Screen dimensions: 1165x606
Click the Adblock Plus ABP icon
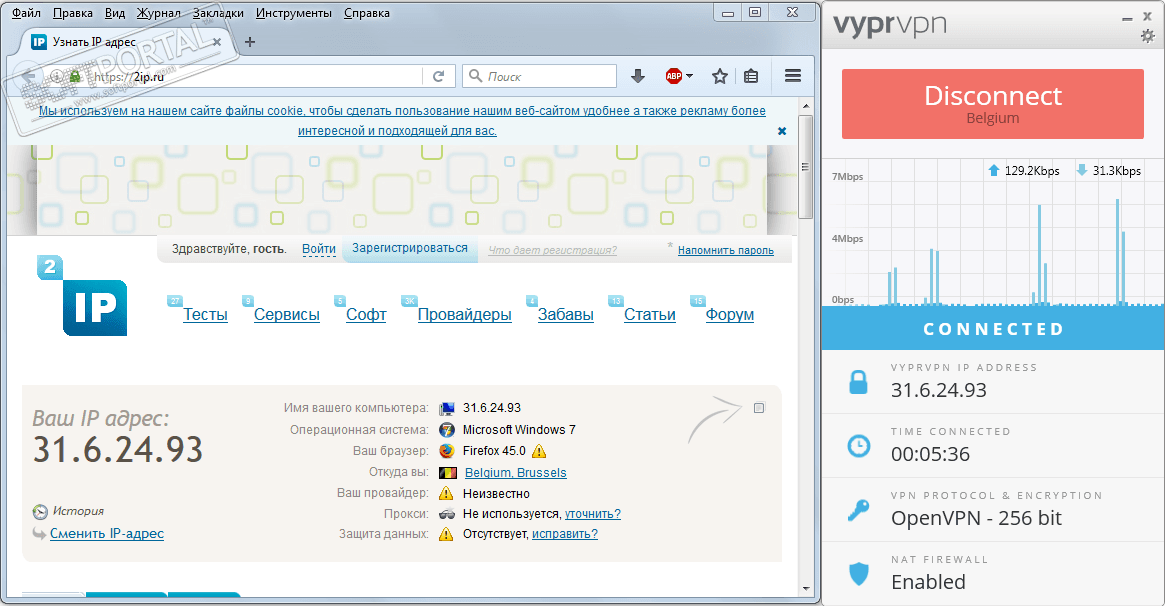[674, 76]
